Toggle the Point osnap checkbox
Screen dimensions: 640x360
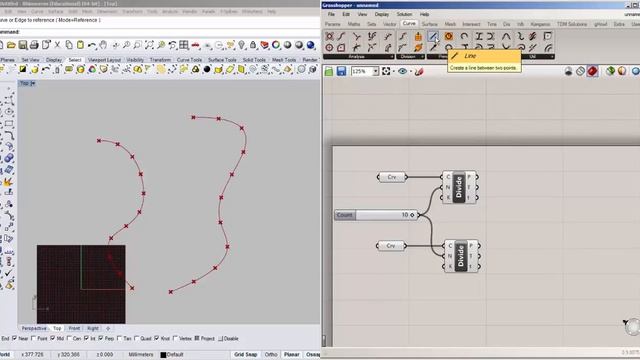click(33, 338)
